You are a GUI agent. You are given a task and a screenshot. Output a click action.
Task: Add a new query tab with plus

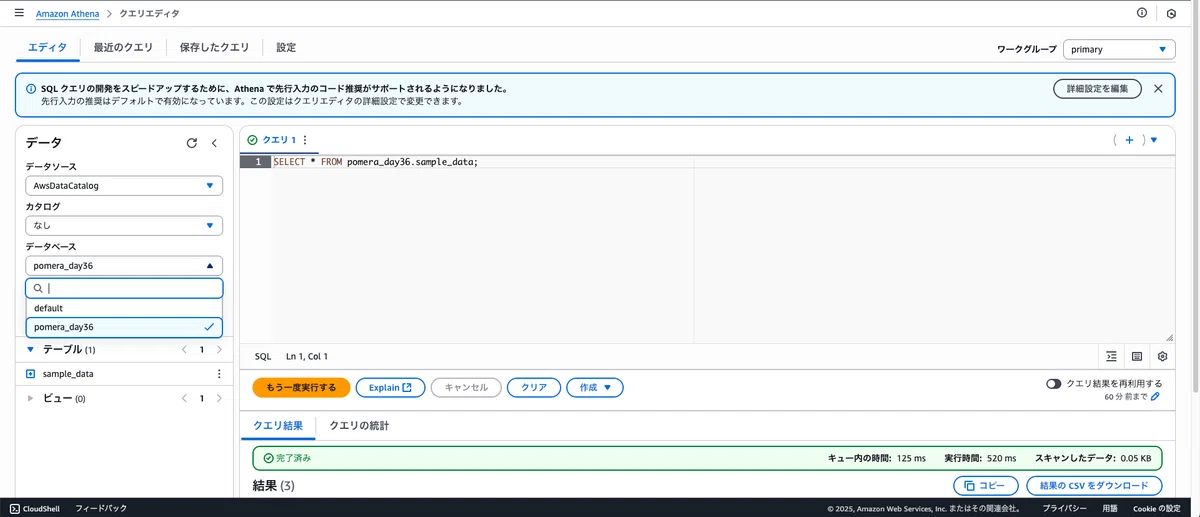(1129, 140)
